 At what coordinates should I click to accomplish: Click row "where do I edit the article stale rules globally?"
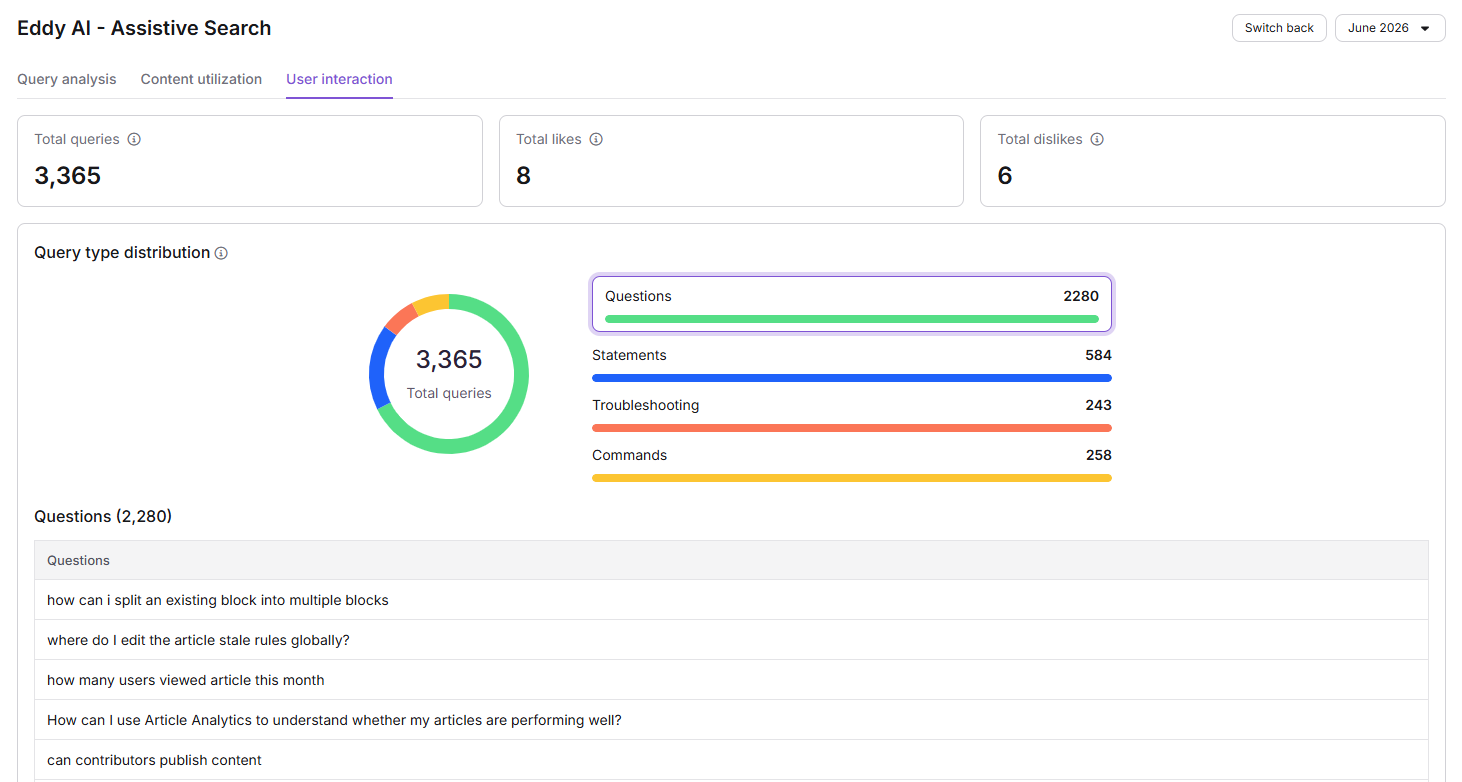coord(731,640)
